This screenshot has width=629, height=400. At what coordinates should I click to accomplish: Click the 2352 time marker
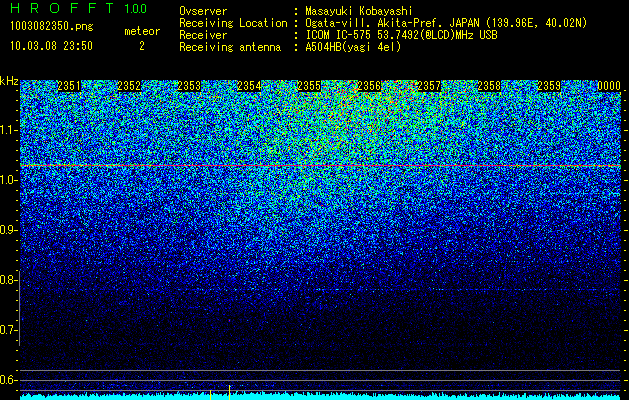tap(129, 86)
